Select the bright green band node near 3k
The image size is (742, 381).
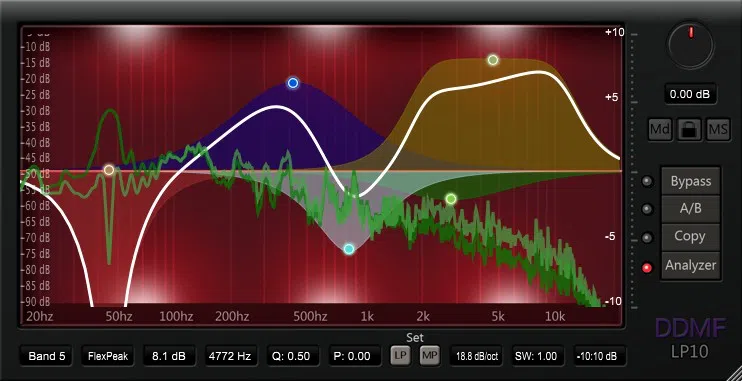pos(451,199)
